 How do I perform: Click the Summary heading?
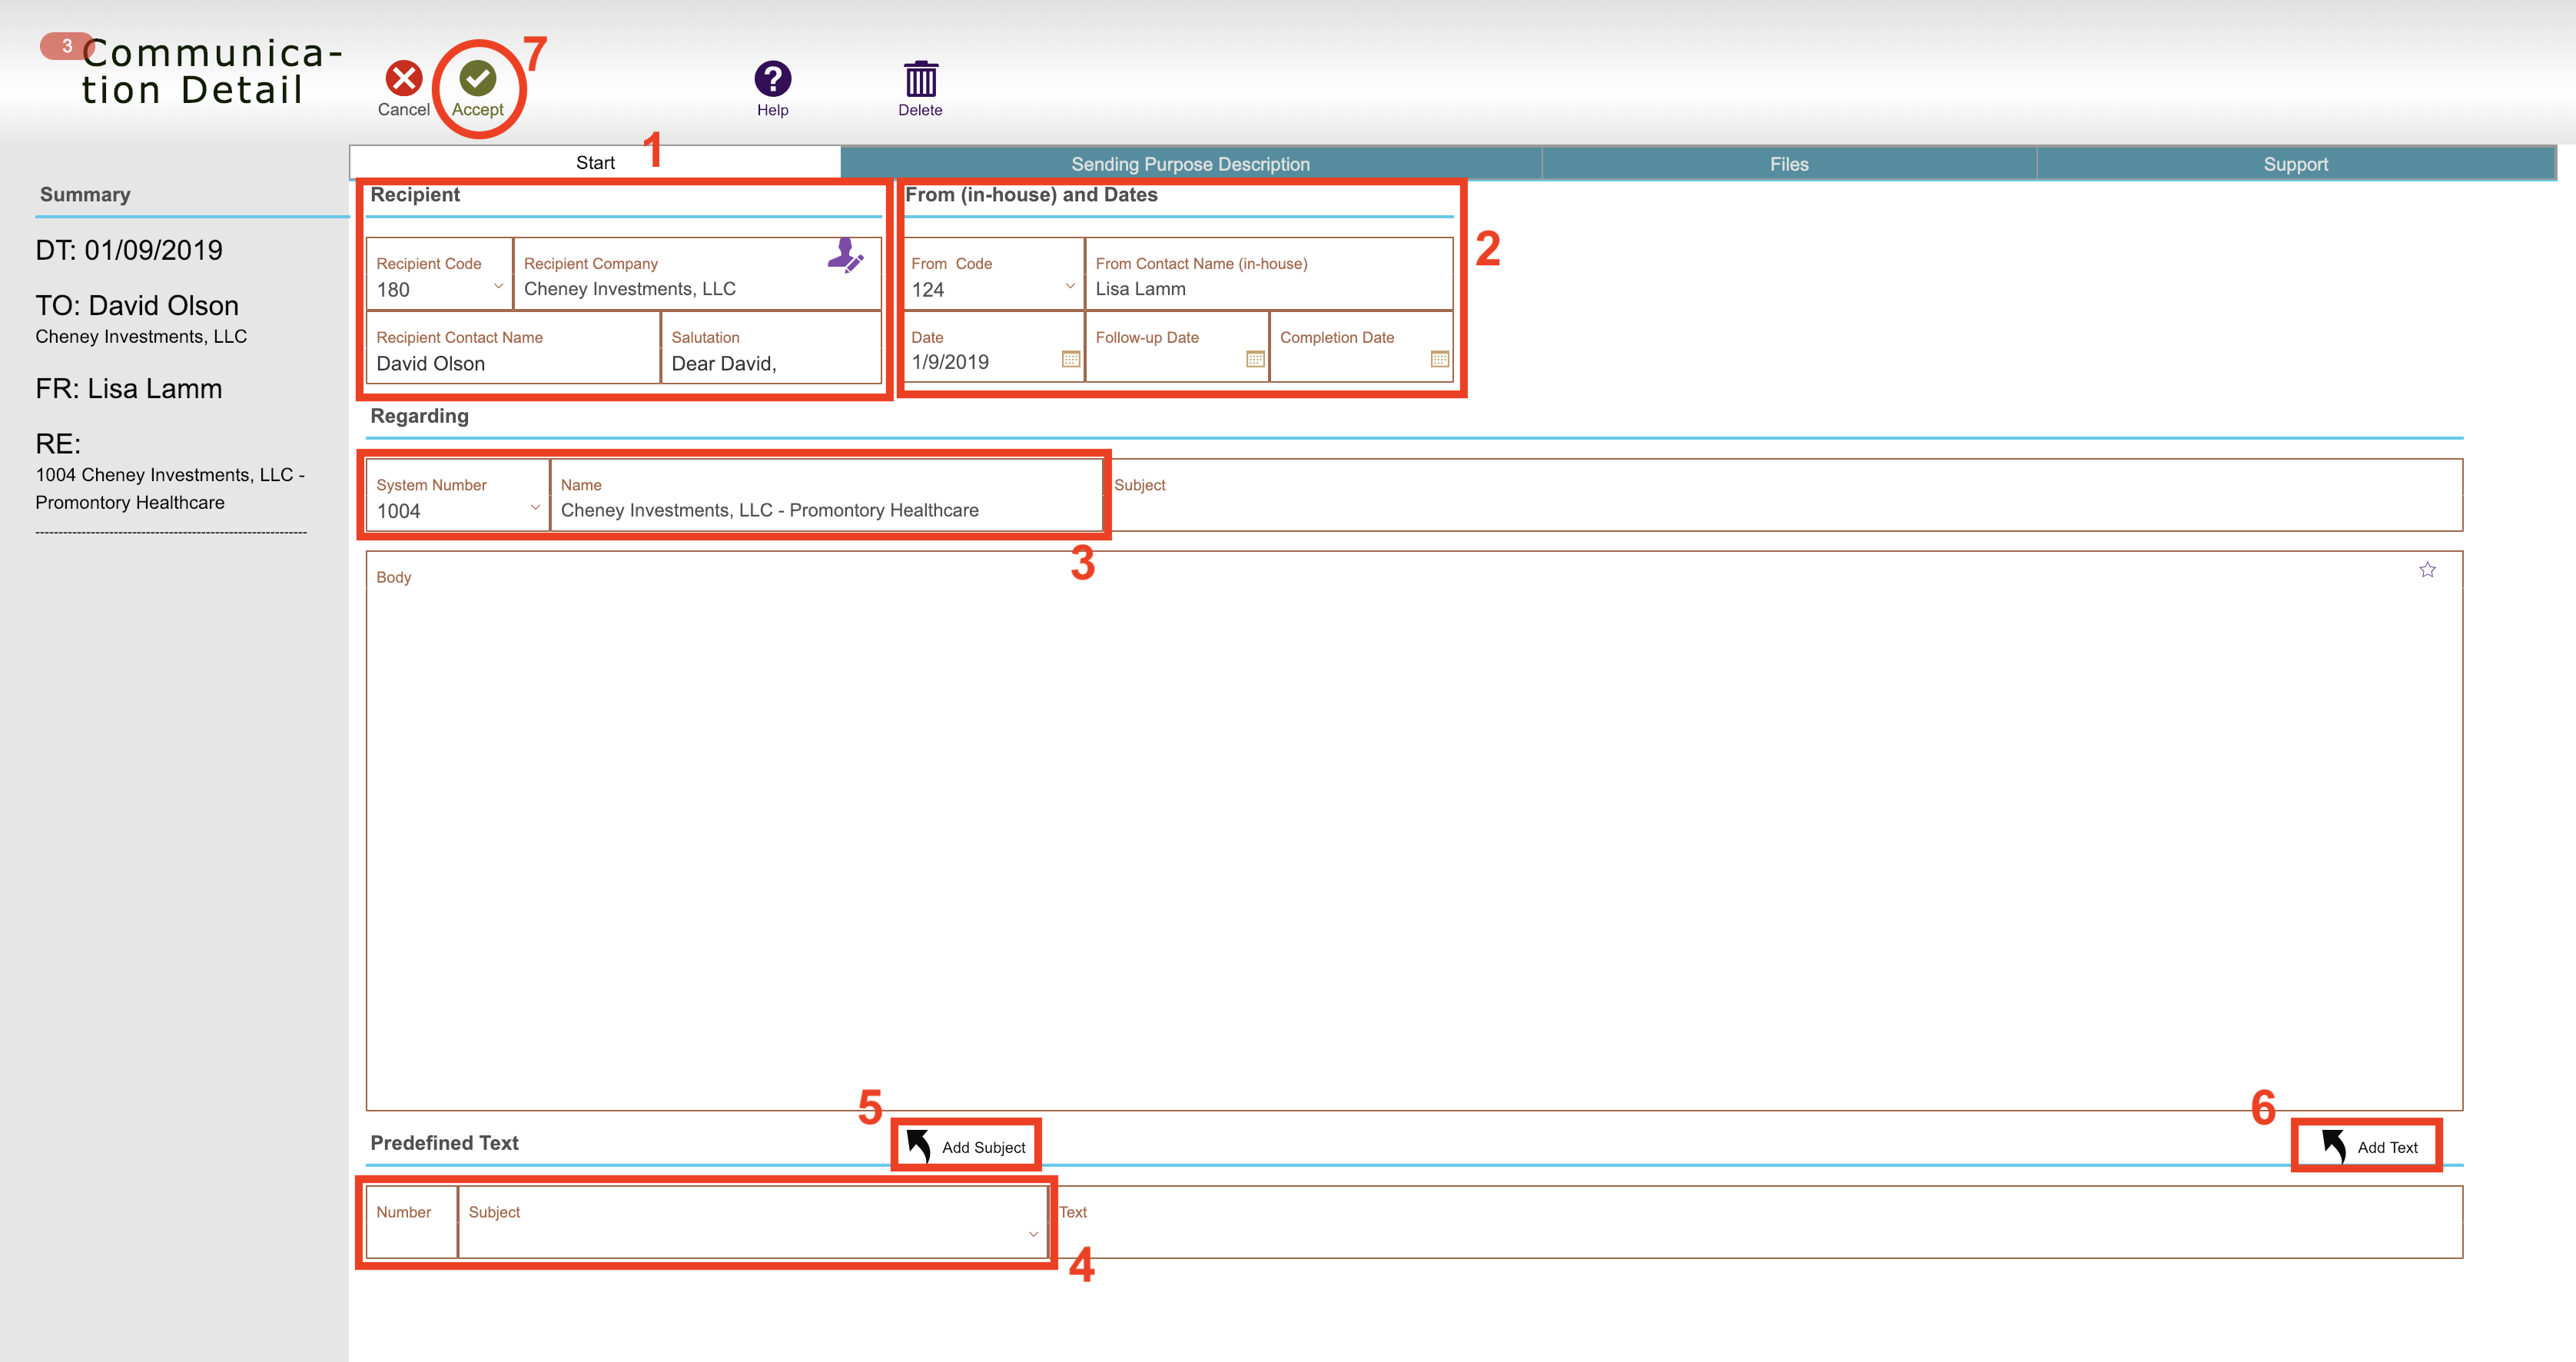(85, 194)
